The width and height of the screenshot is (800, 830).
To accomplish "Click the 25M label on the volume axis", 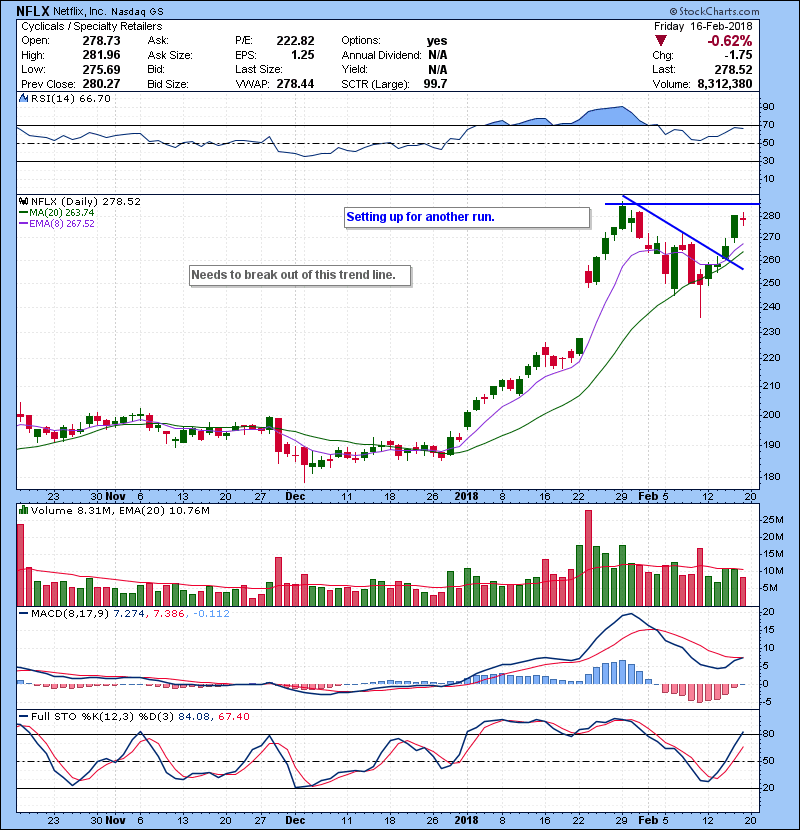I will click(773, 520).
